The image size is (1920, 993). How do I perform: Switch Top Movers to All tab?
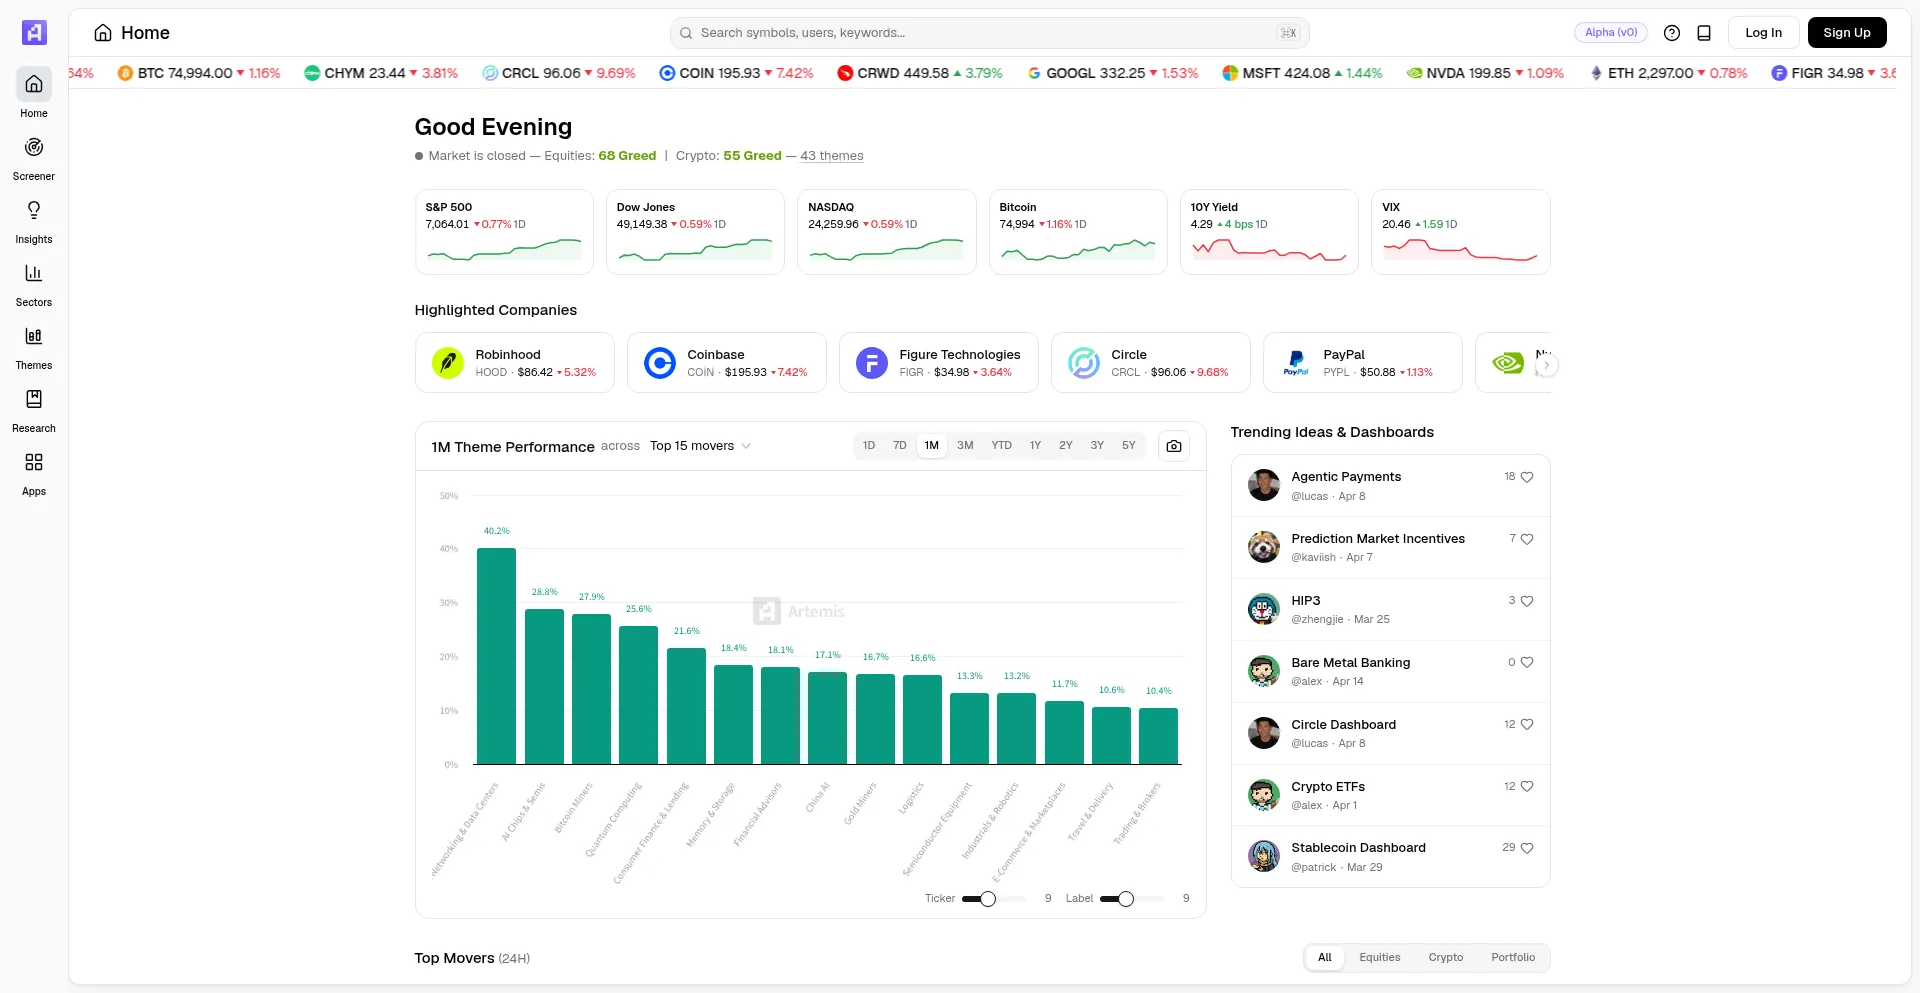pyautogui.click(x=1325, y=958)
